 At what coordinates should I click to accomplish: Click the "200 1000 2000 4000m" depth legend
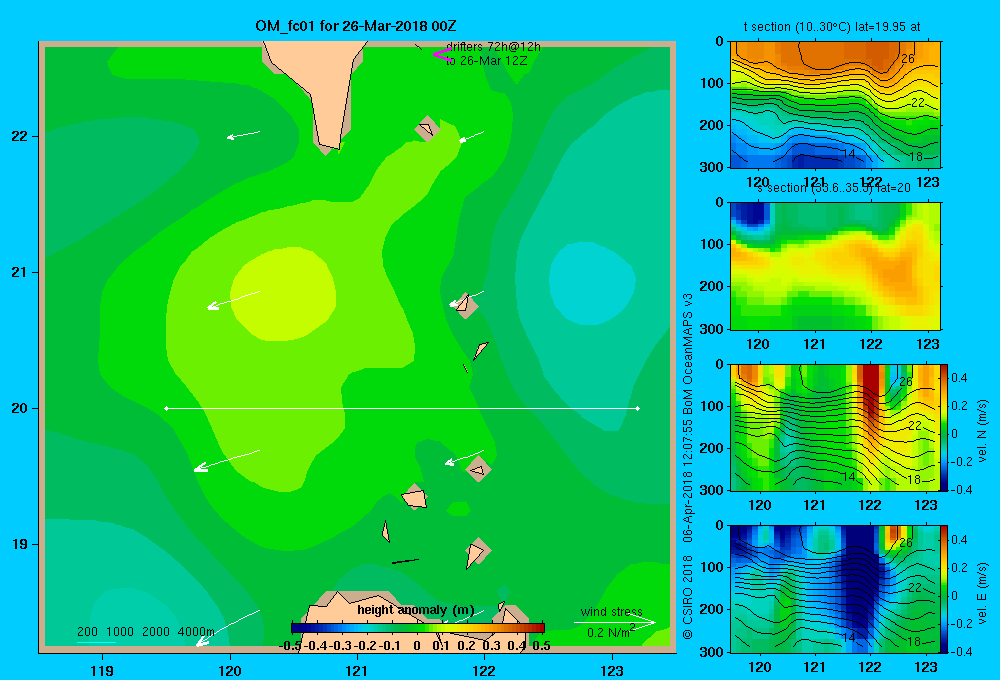[145, 632]
